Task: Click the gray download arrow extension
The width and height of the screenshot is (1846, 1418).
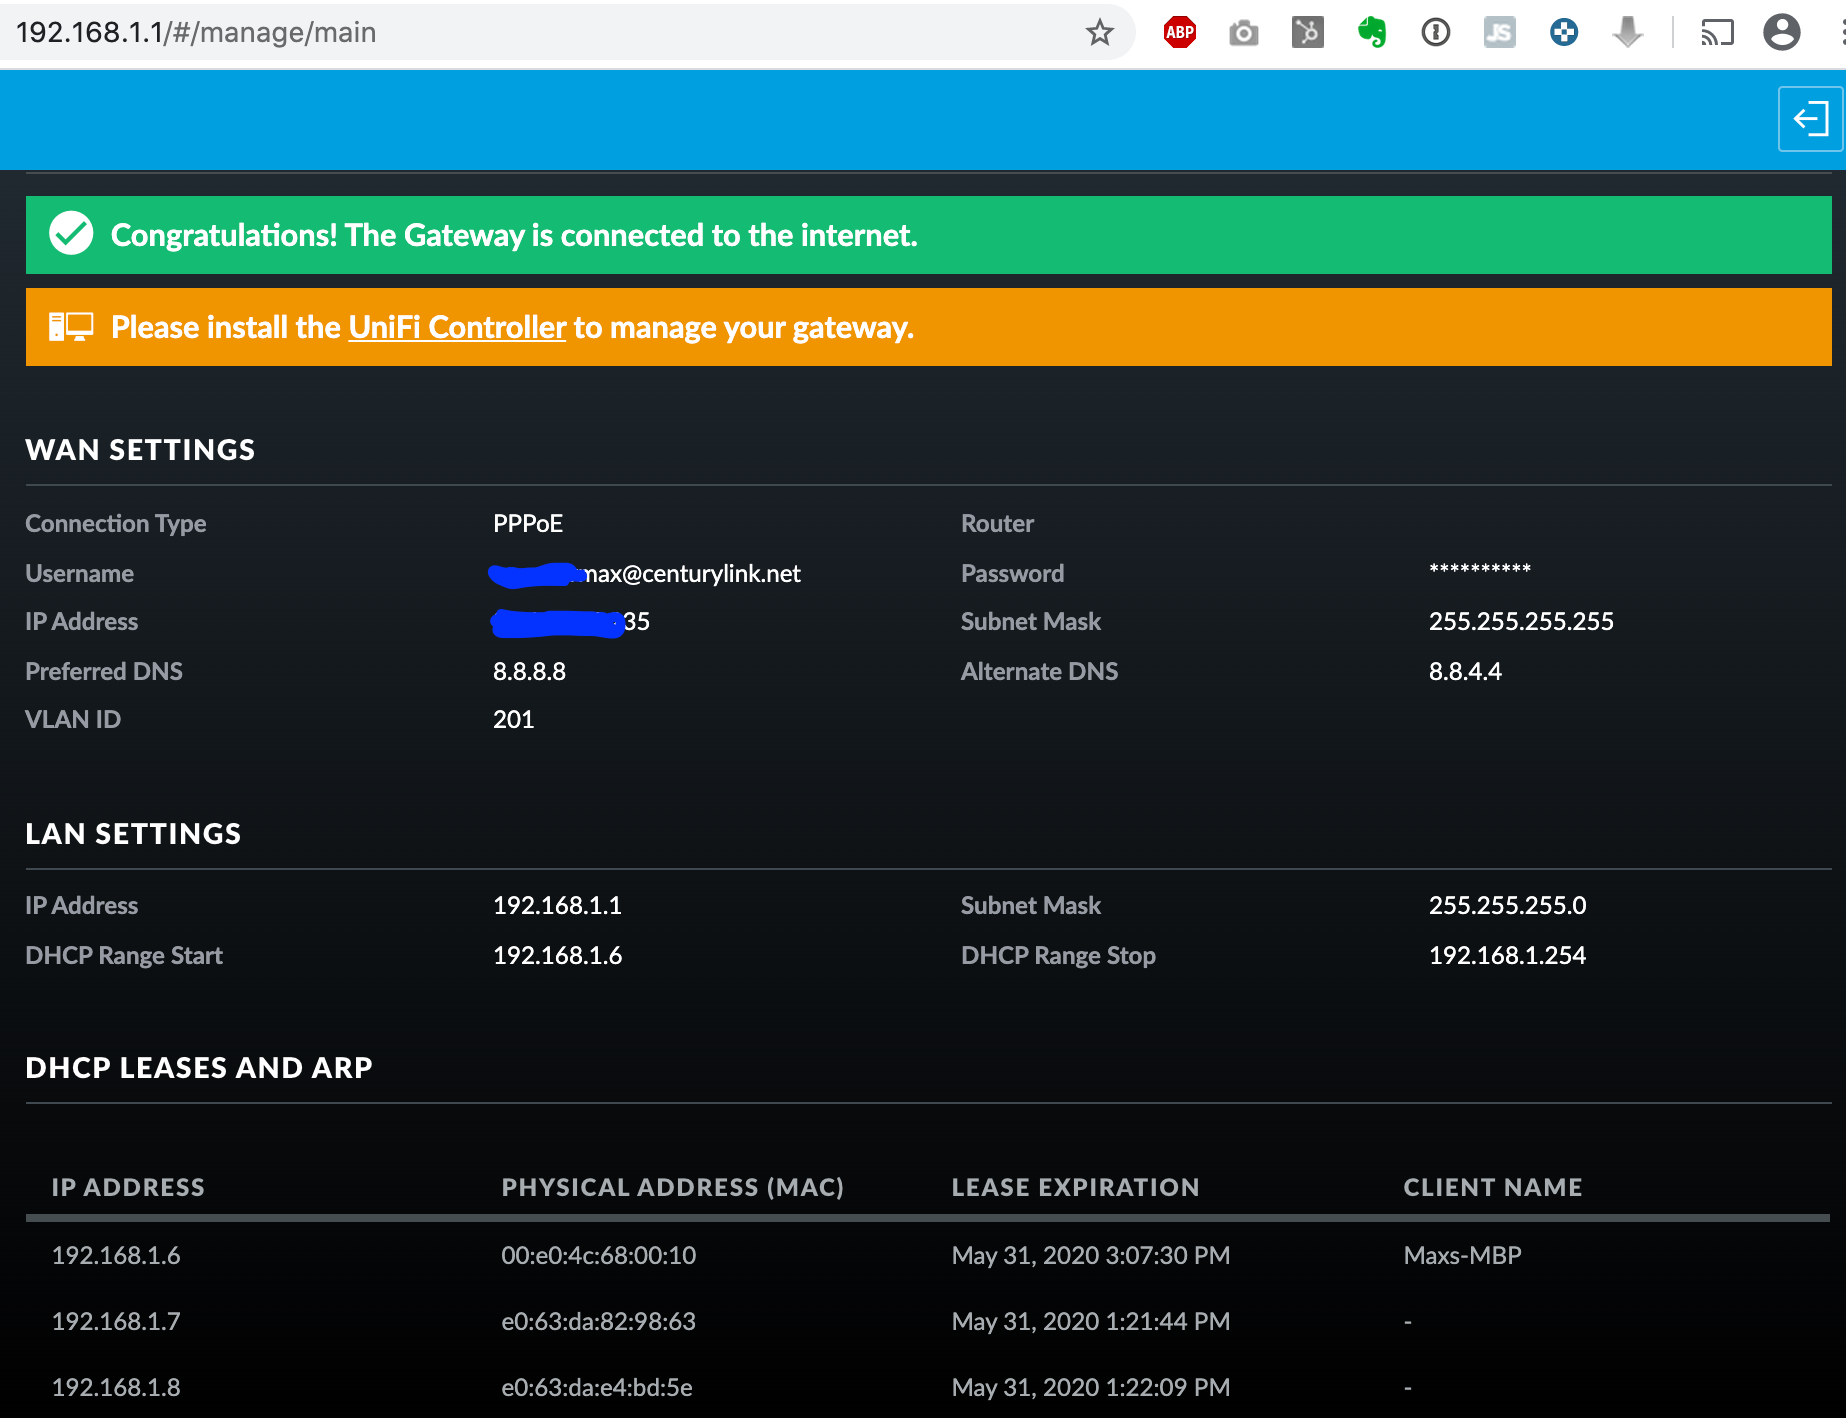Action: pyautogui.click(x=1627, y=33)
